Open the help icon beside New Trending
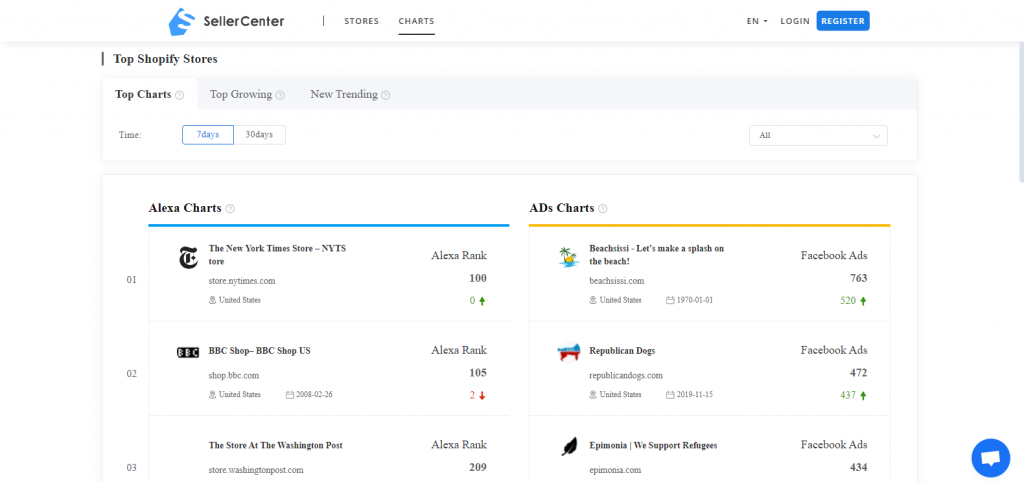1024x482 pixels. [x=386, y=95]
